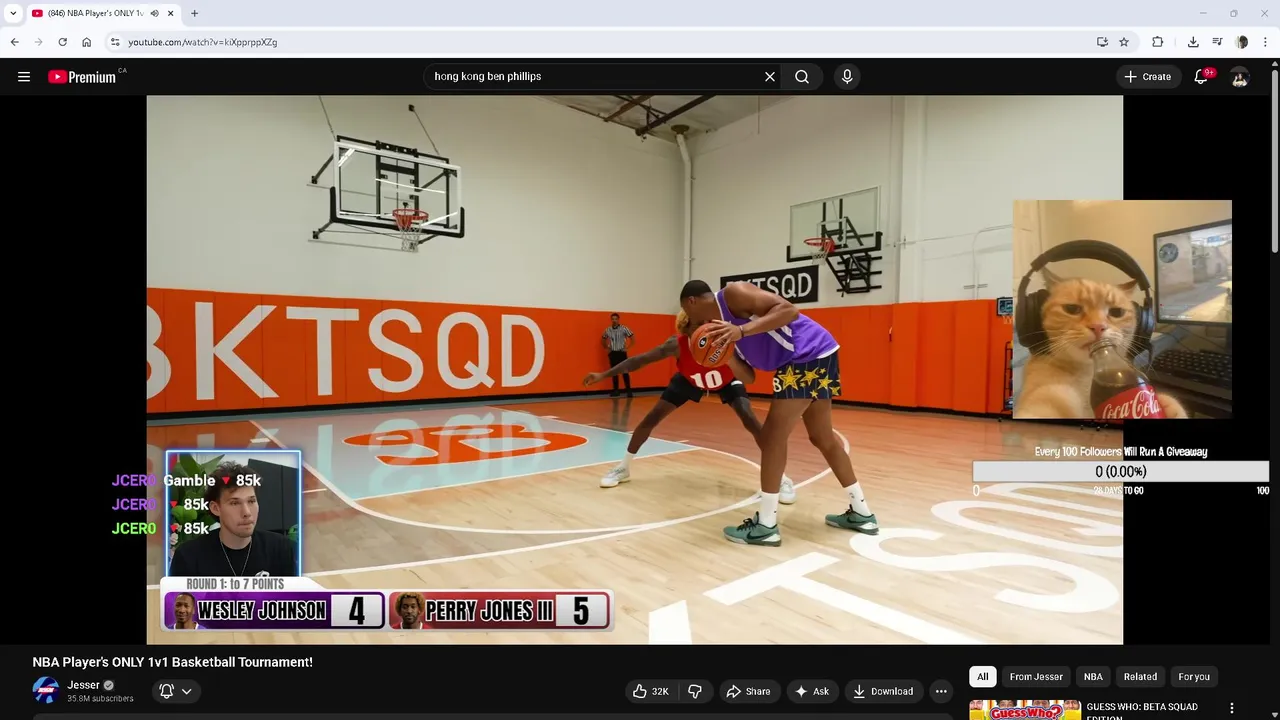Image resolution: width=1280 pixels, height=720 pixels.
Task: Select the Related filter chip
Action: coord(1140,677)
